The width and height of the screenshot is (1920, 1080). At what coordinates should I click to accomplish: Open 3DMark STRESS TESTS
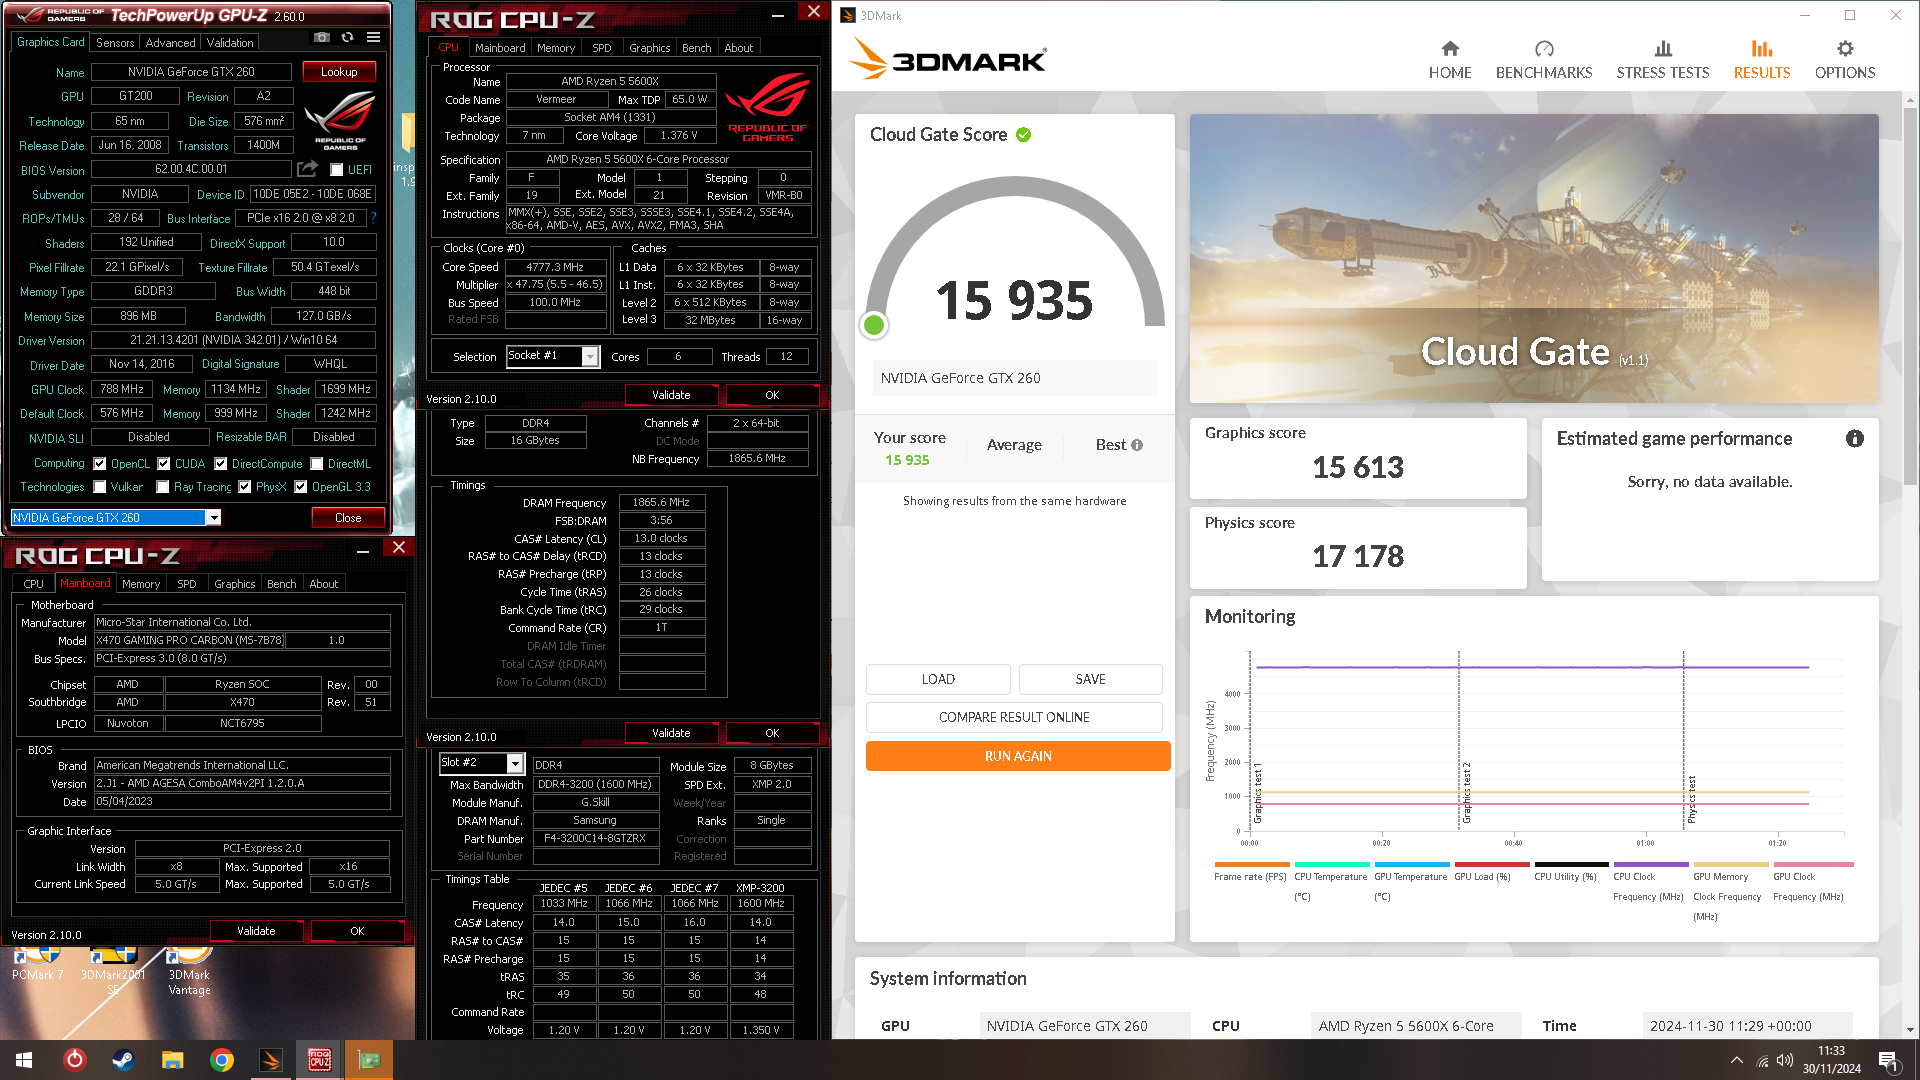[x=1662, y=60]
